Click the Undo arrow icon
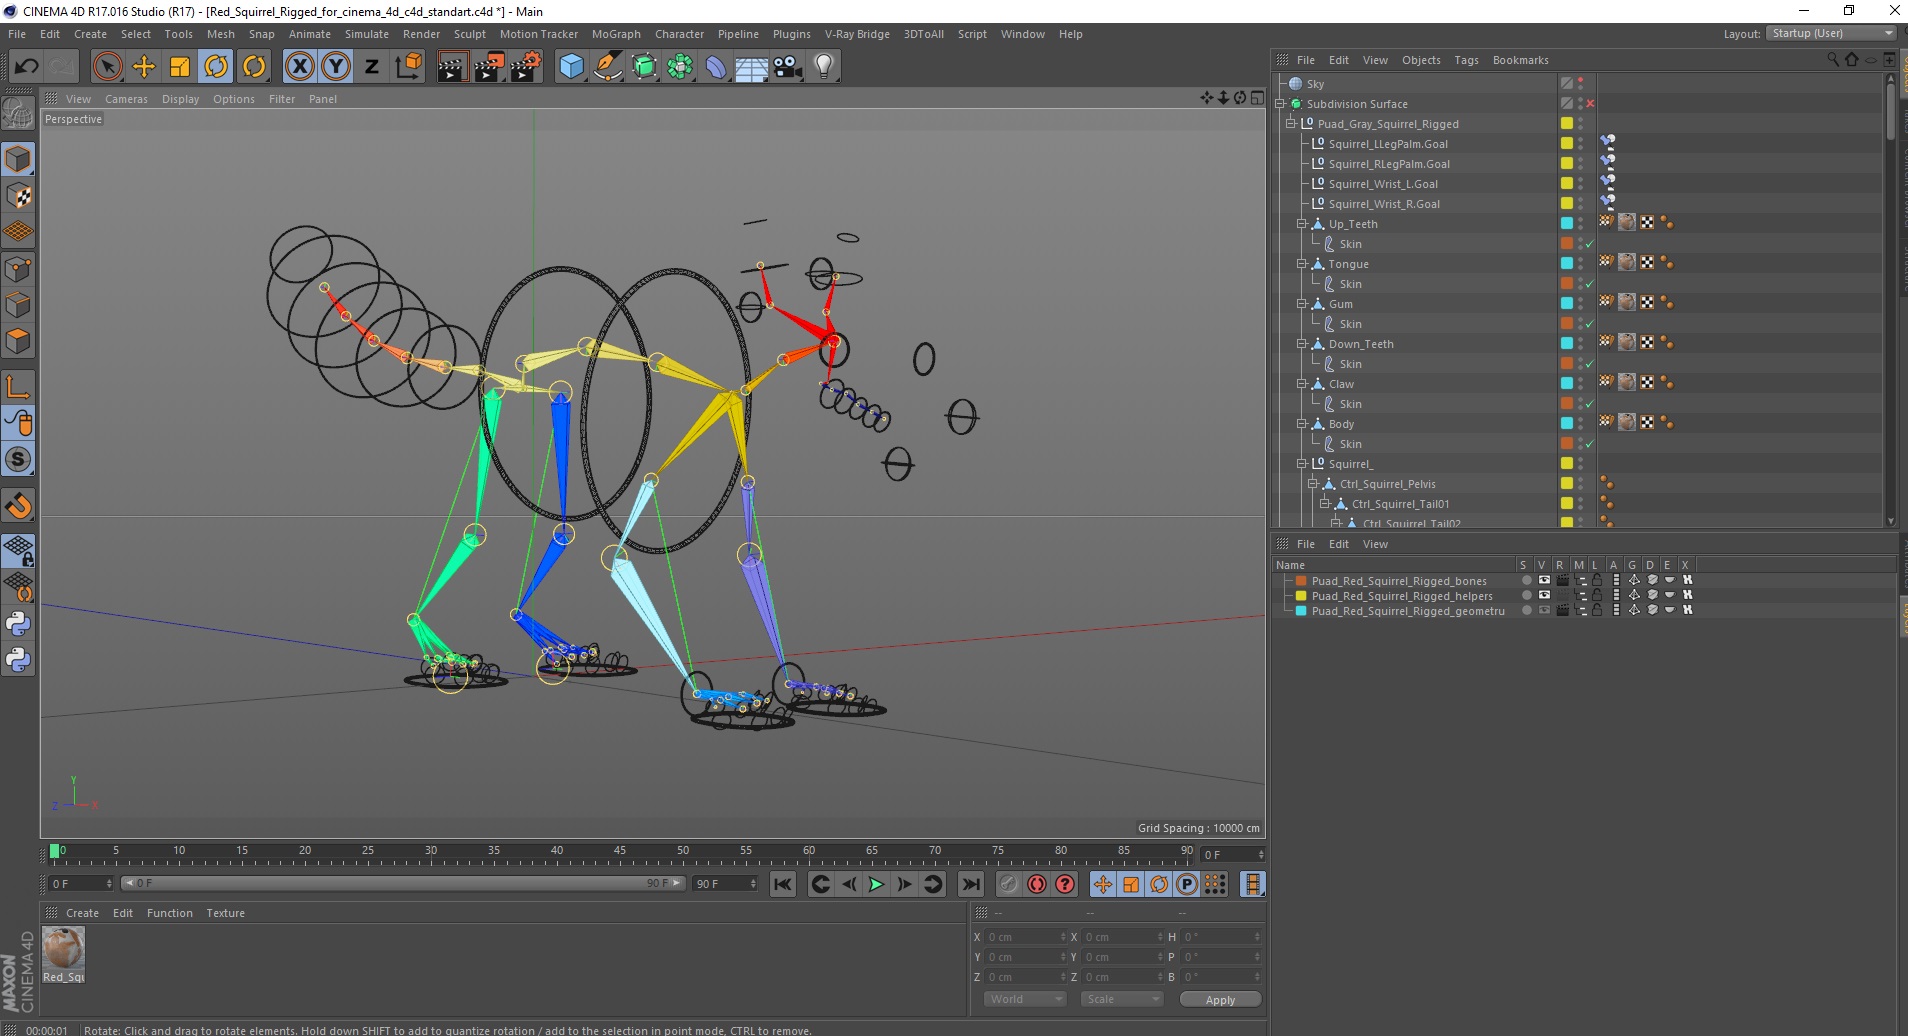The width and height of the screenshot is (1908, 1036). pyautogui.click(x=26, y=67)
